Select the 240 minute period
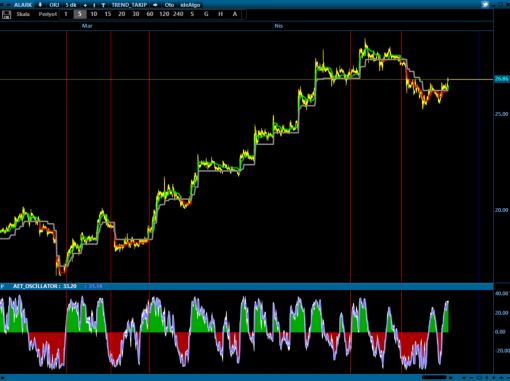 tap(178, 14)
